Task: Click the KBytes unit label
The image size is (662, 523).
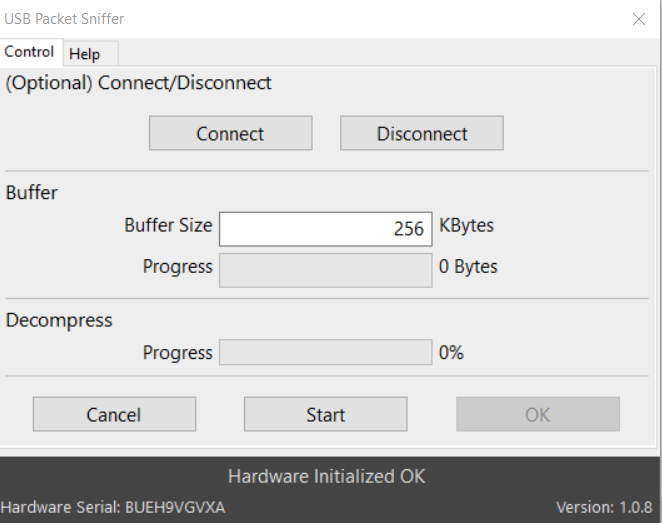Action: point(467,226)
